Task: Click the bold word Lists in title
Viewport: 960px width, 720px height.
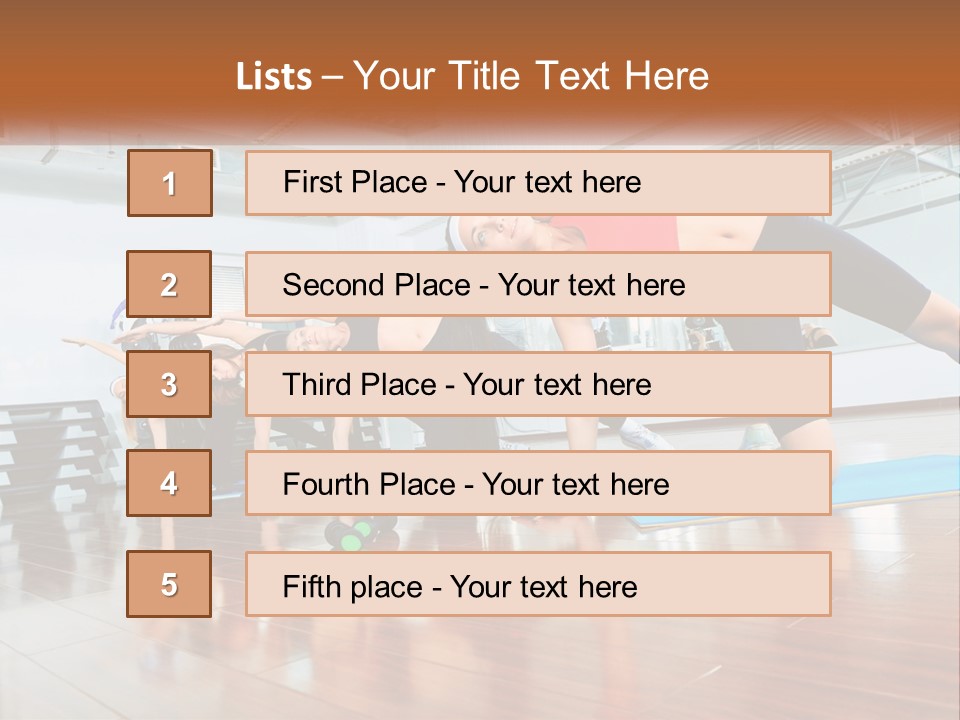Action: (x=274, y=77)
